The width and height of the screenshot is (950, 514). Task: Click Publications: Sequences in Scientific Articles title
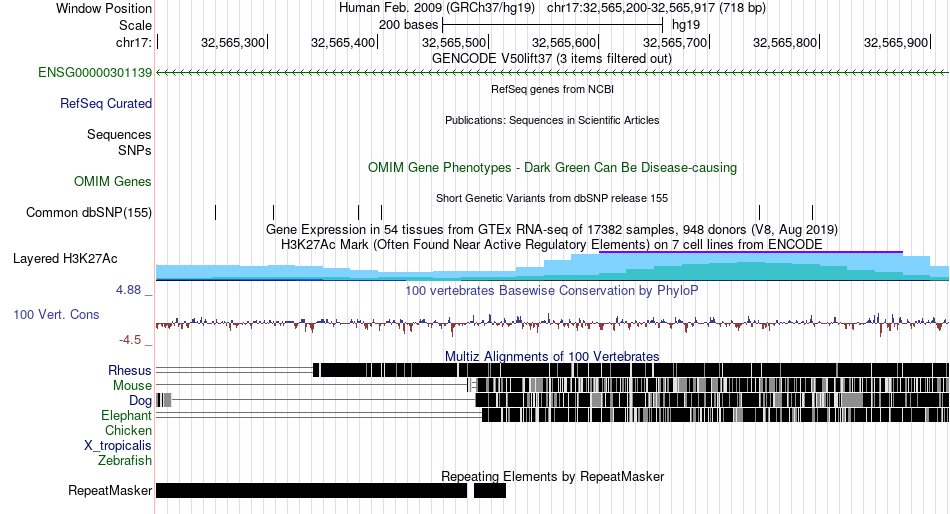point(552,120)
